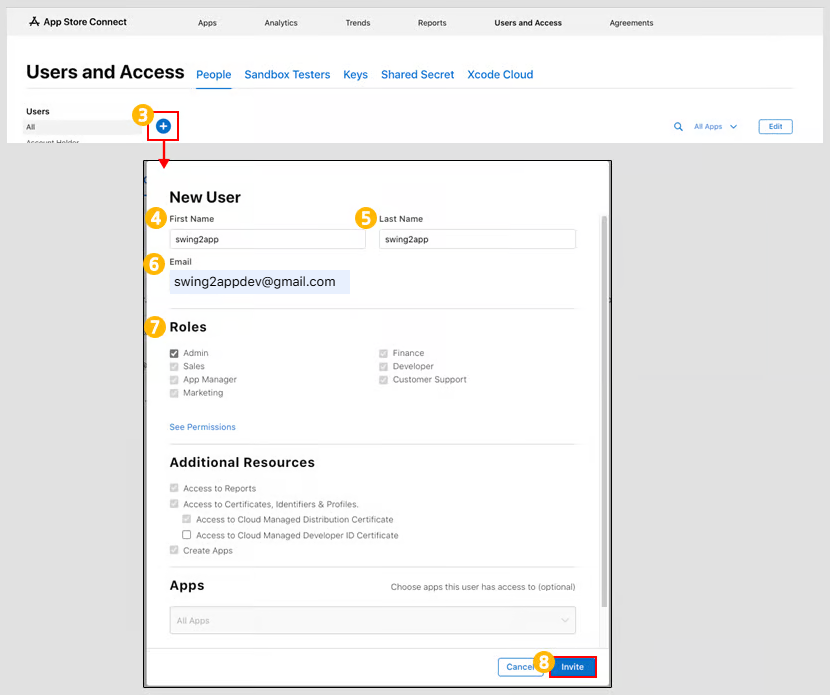The width and height of the screenshot is (830, 695).
Task: Check Access to Cloud Managed Developer ID Certificate
Action: (187, 535)
